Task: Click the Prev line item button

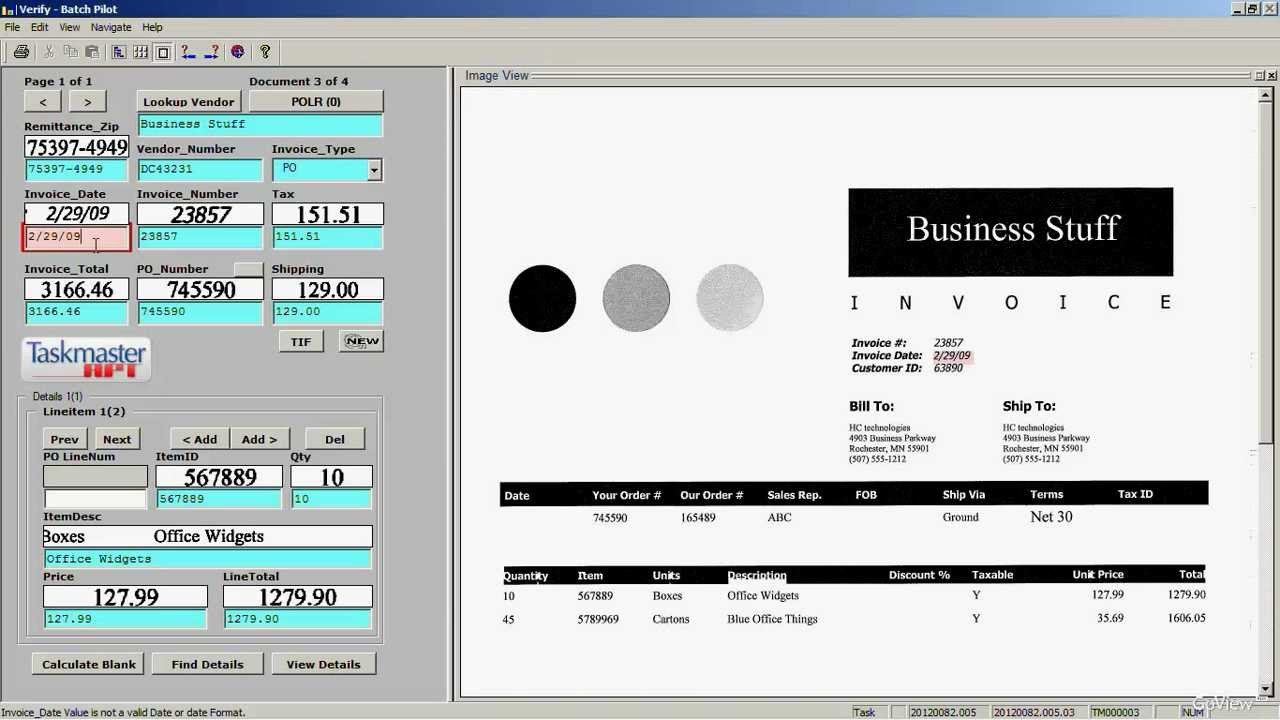Action: coord(65,439)
